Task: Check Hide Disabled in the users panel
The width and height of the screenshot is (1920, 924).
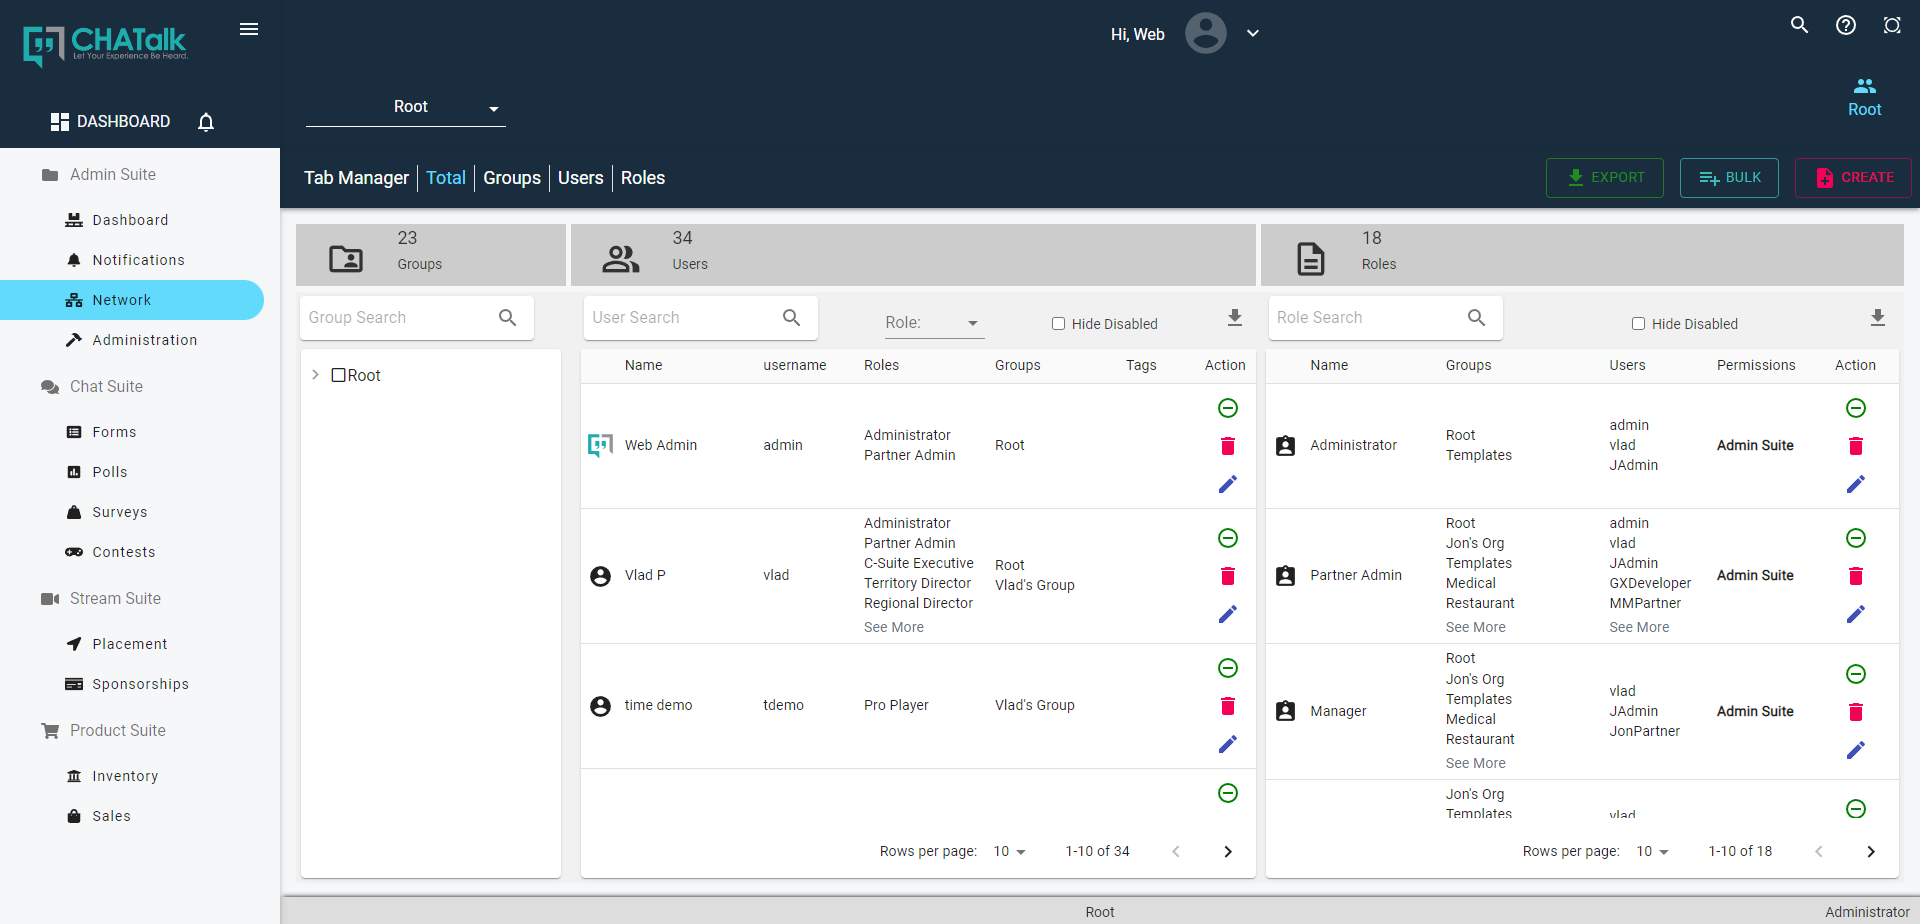Action: pos(1058,324)
